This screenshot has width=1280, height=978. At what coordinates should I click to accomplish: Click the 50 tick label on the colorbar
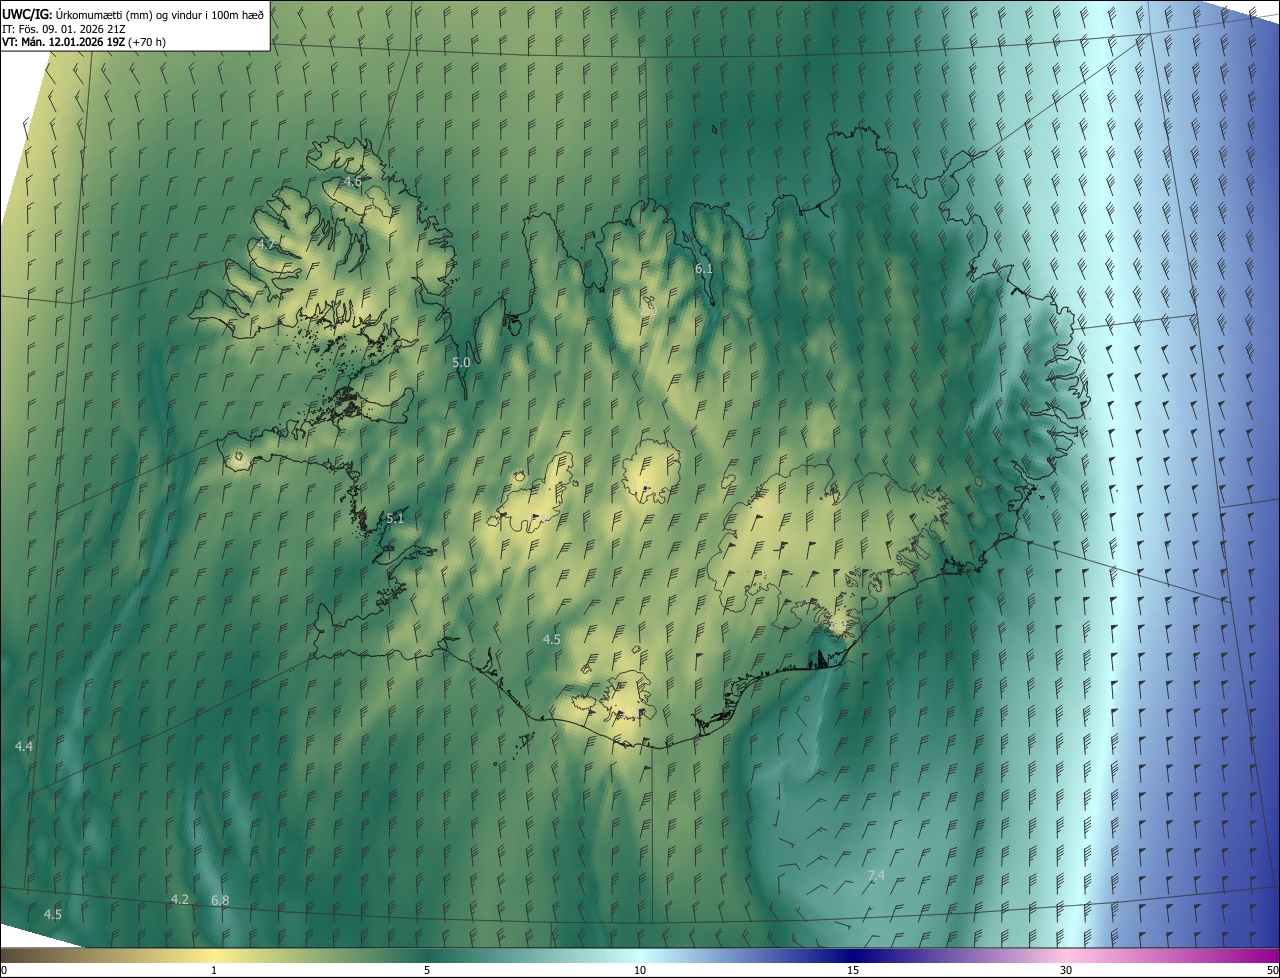(1272, 971)
